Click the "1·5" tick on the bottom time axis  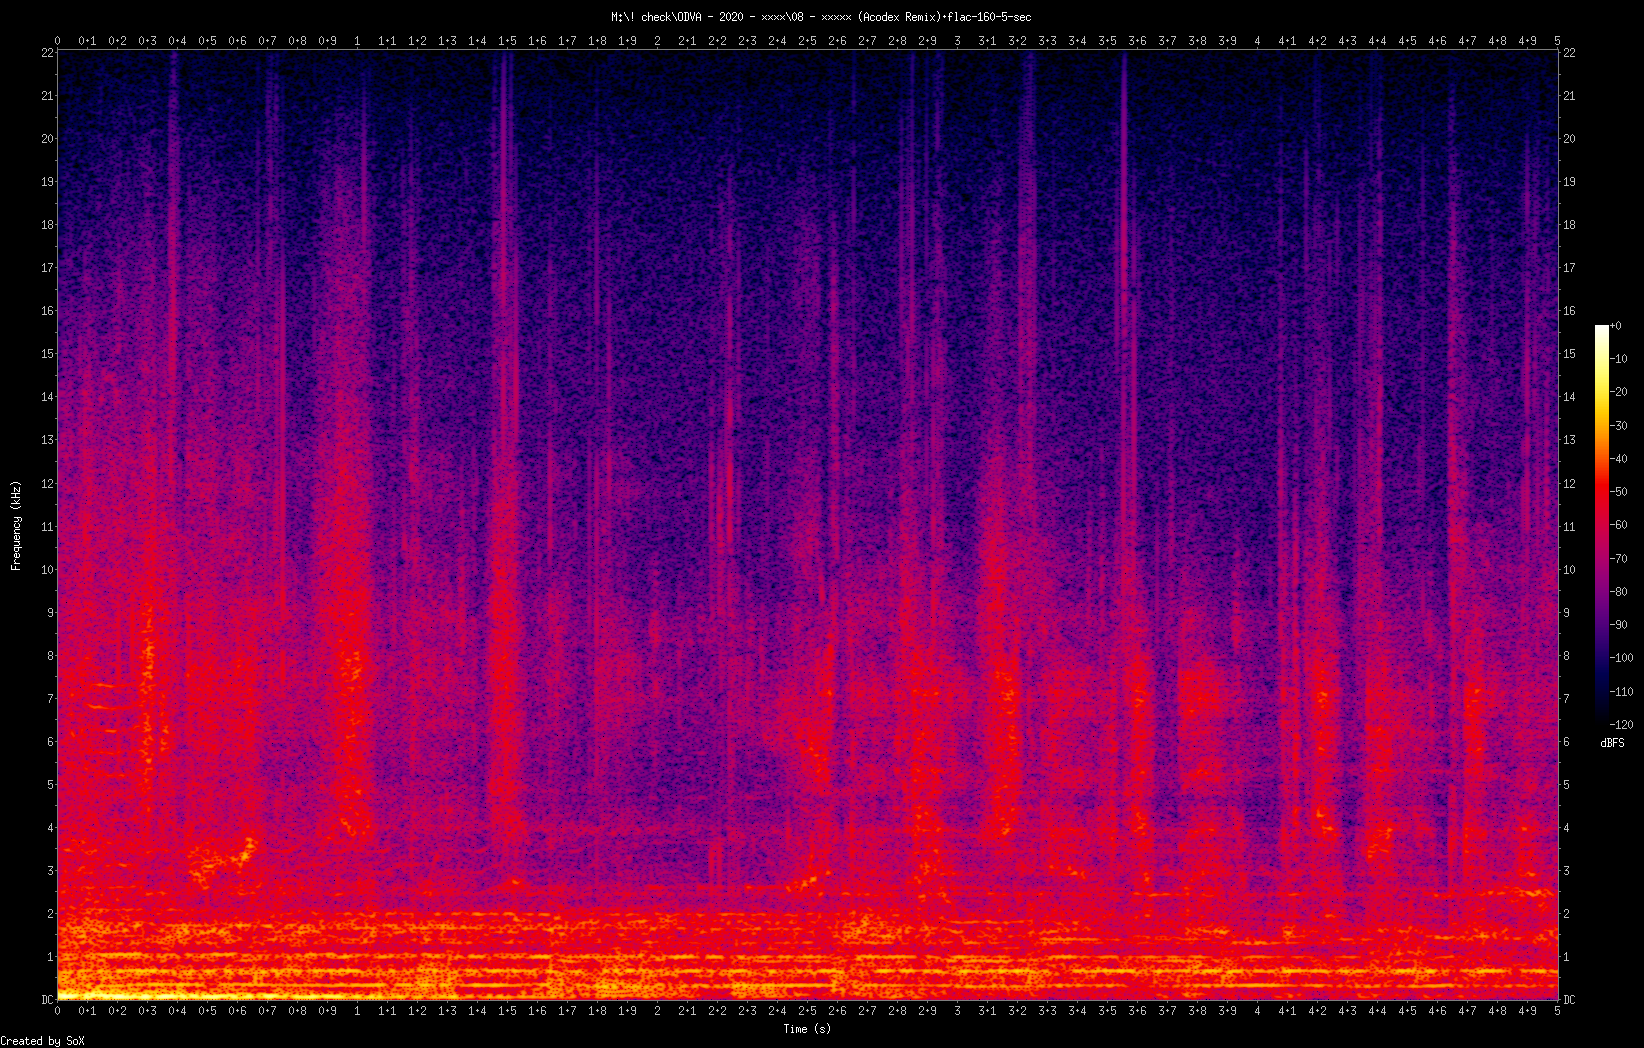point(507,1011)
